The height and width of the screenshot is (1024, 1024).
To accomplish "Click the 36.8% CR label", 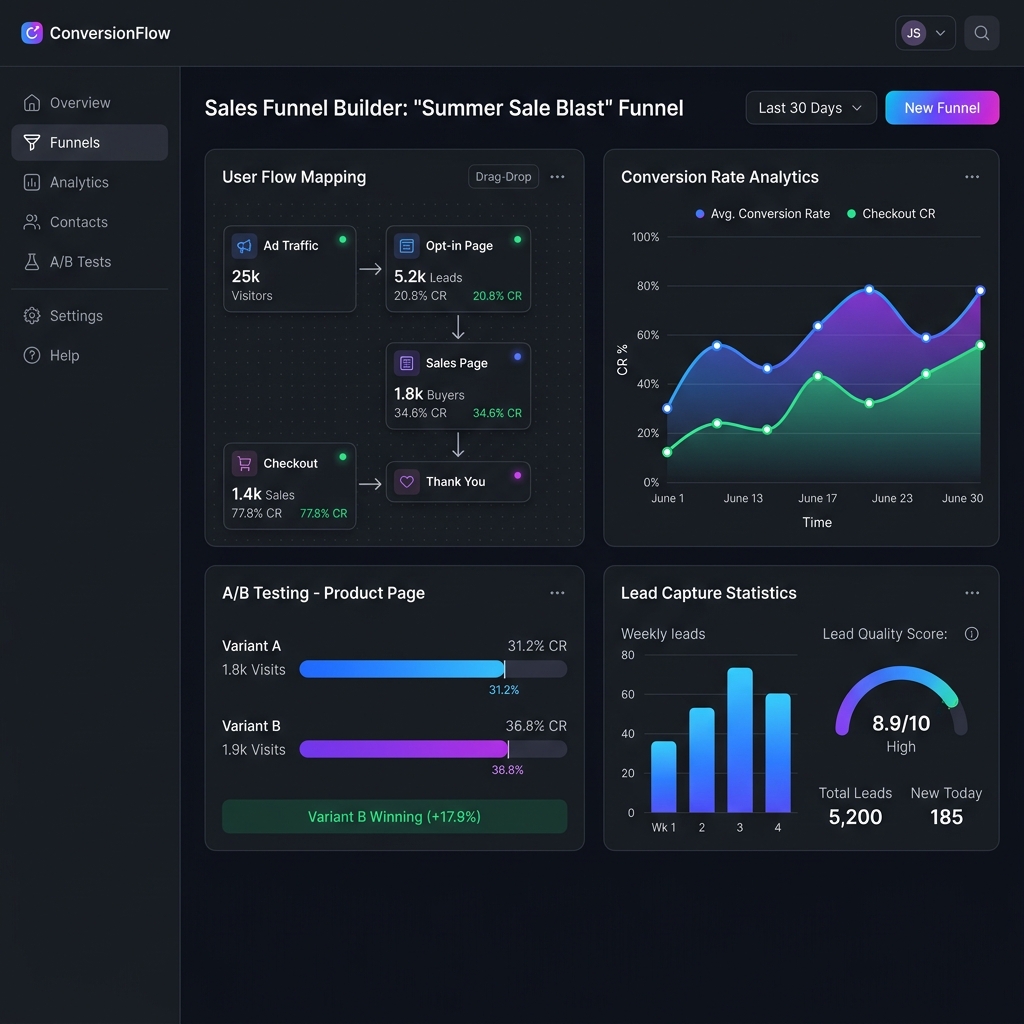I will pyautogui.click(x=536, y=726).
